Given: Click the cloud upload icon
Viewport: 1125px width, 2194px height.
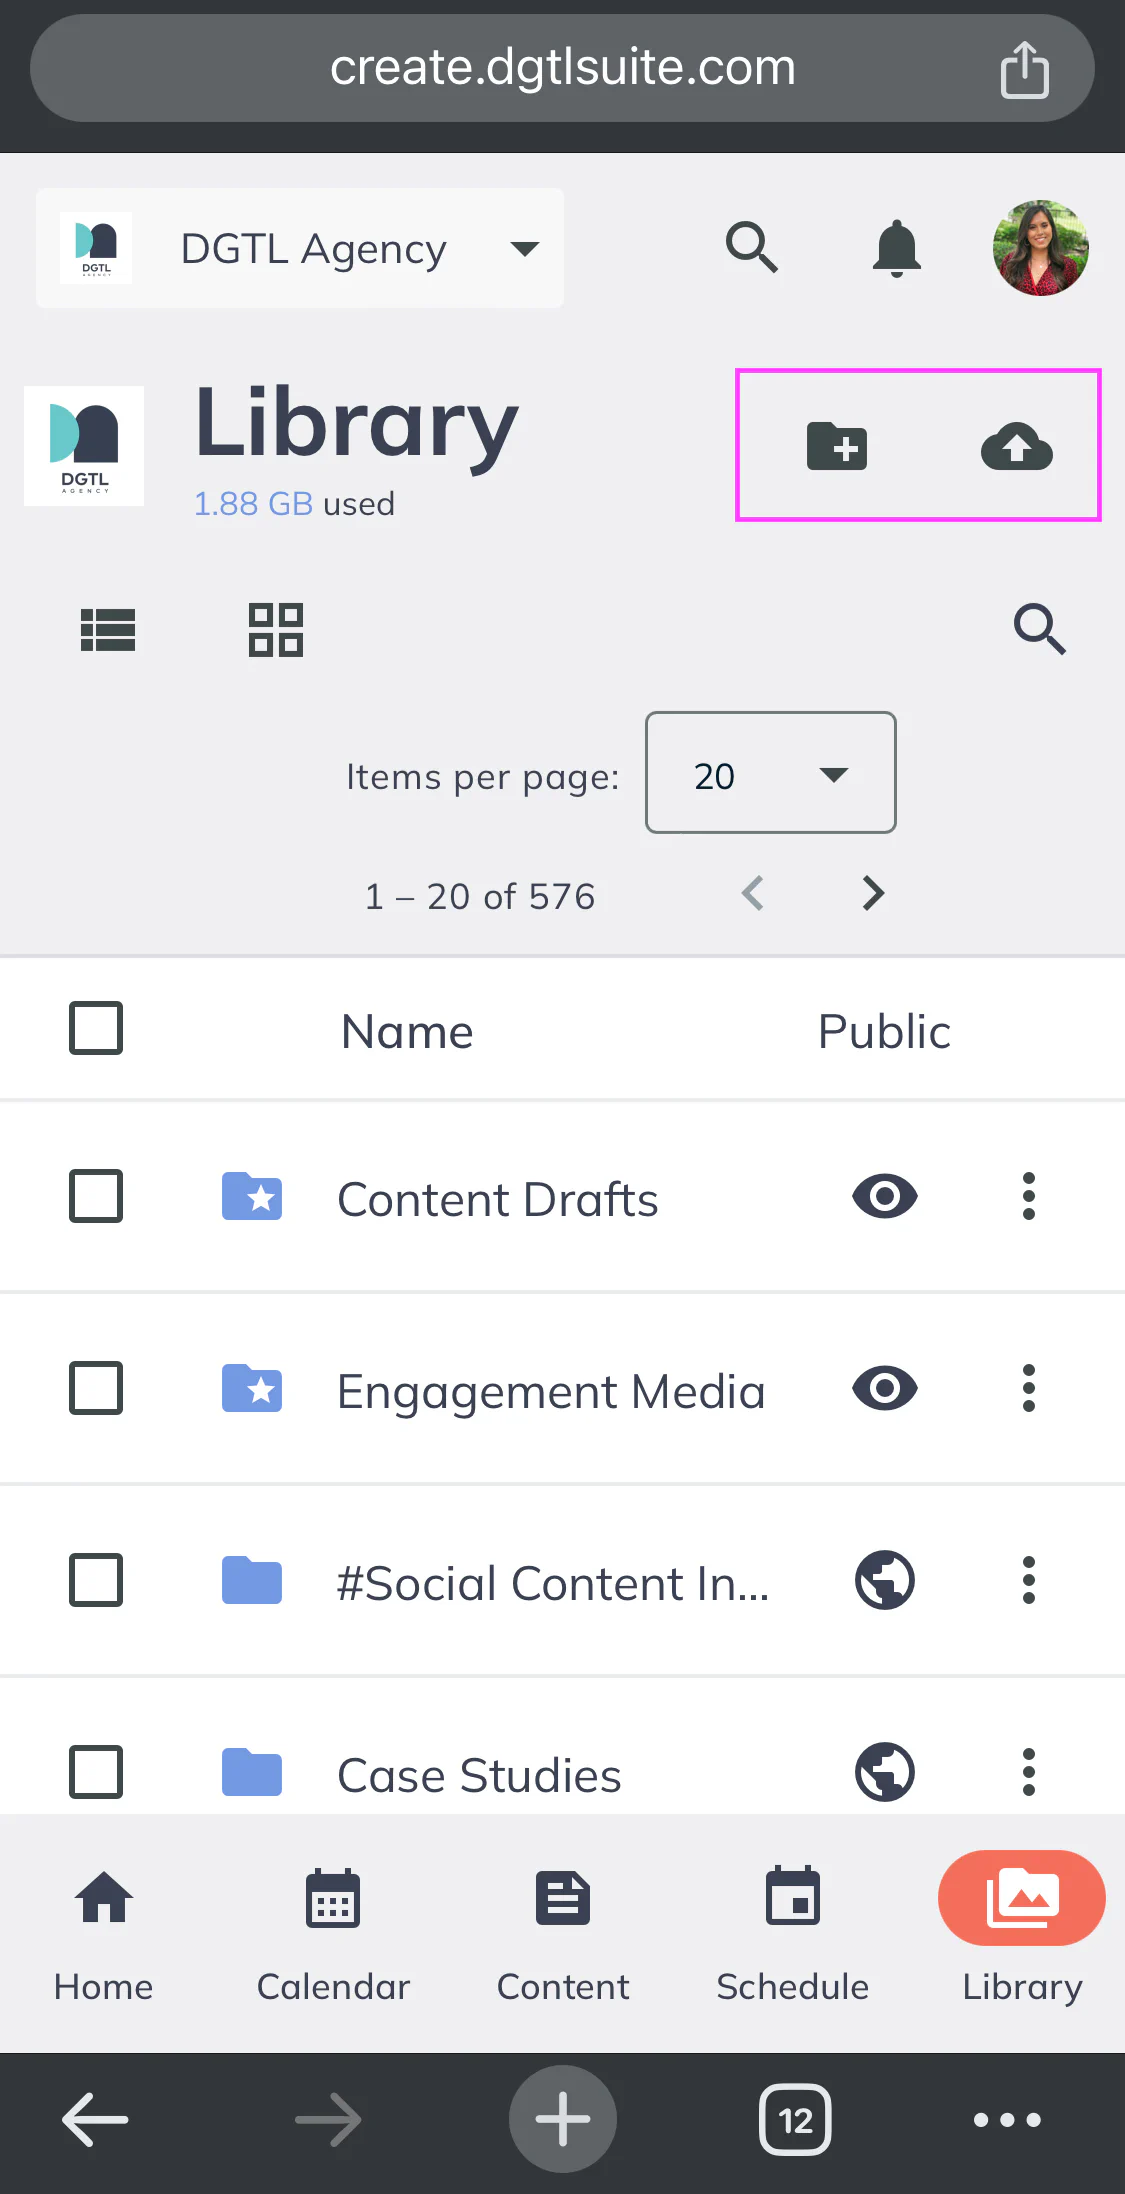Looking at the screenshot, I should click(1016, 446).
